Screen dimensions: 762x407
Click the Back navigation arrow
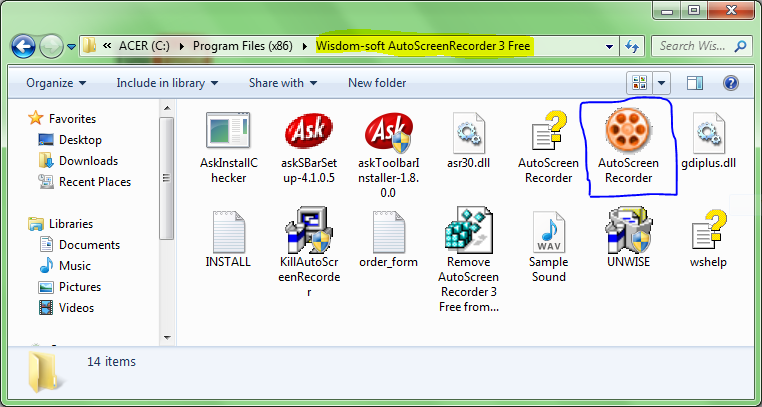(x=23, y=47)
